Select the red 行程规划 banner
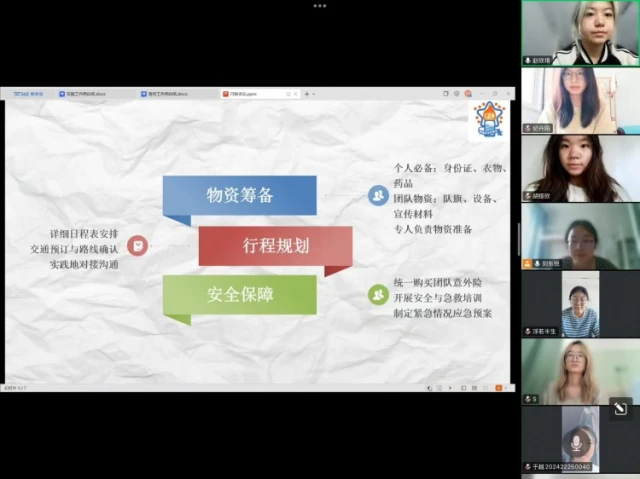The width and height of the screenshot is (640, 479). pos(276,245)
